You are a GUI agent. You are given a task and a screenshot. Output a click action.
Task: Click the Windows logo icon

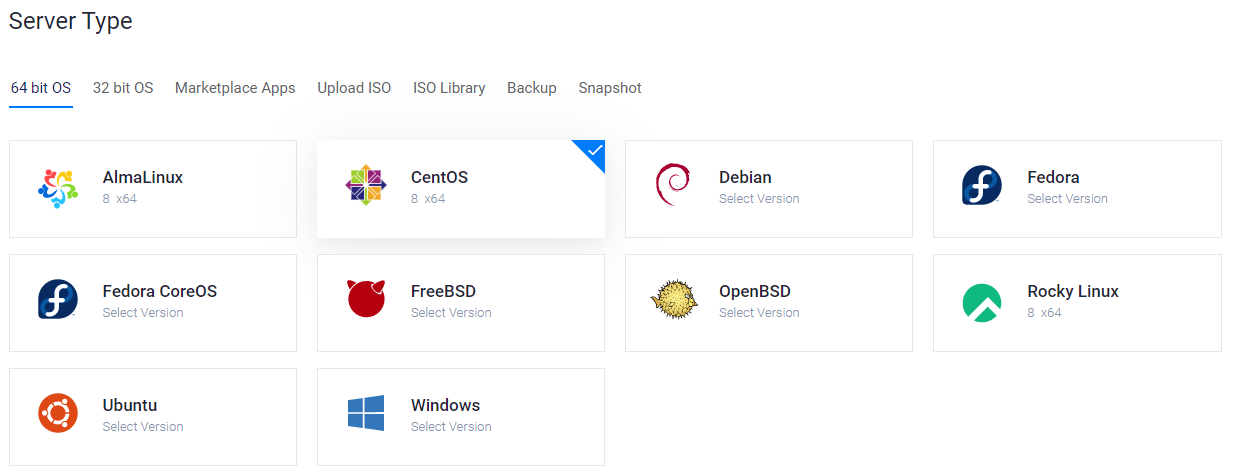366,413
